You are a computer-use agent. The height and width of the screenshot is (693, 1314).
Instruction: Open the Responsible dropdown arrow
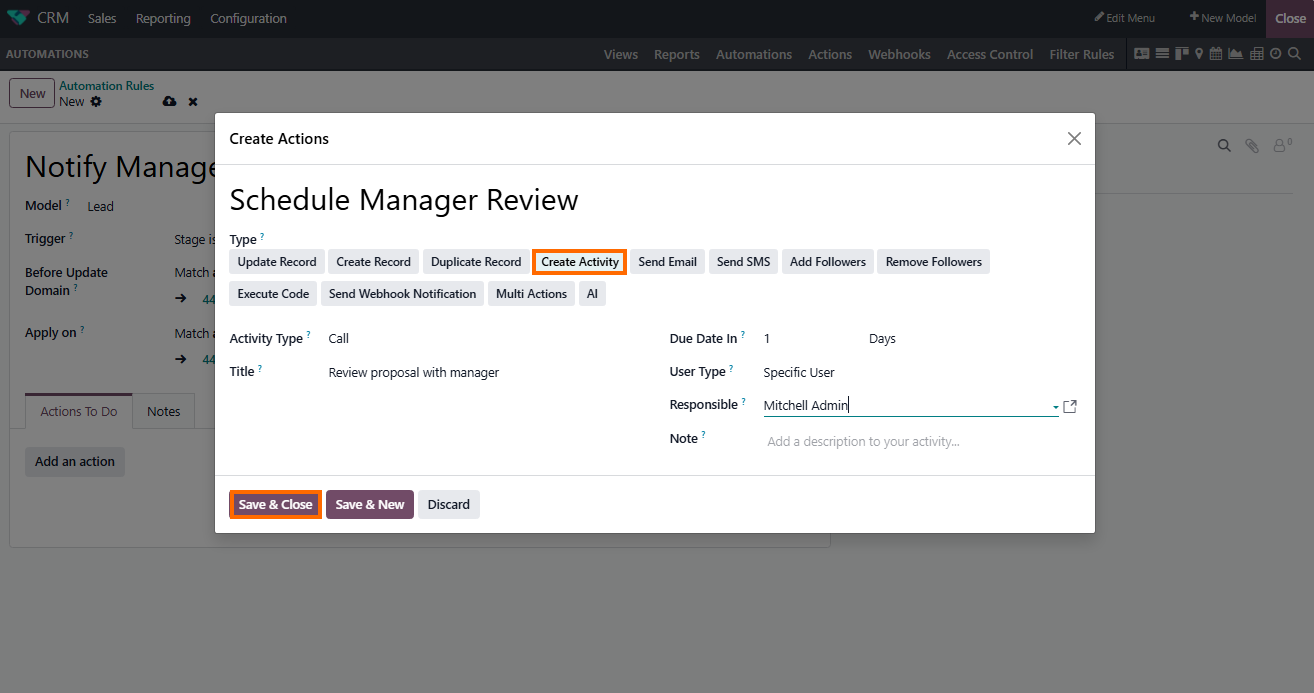point(1055,407)
